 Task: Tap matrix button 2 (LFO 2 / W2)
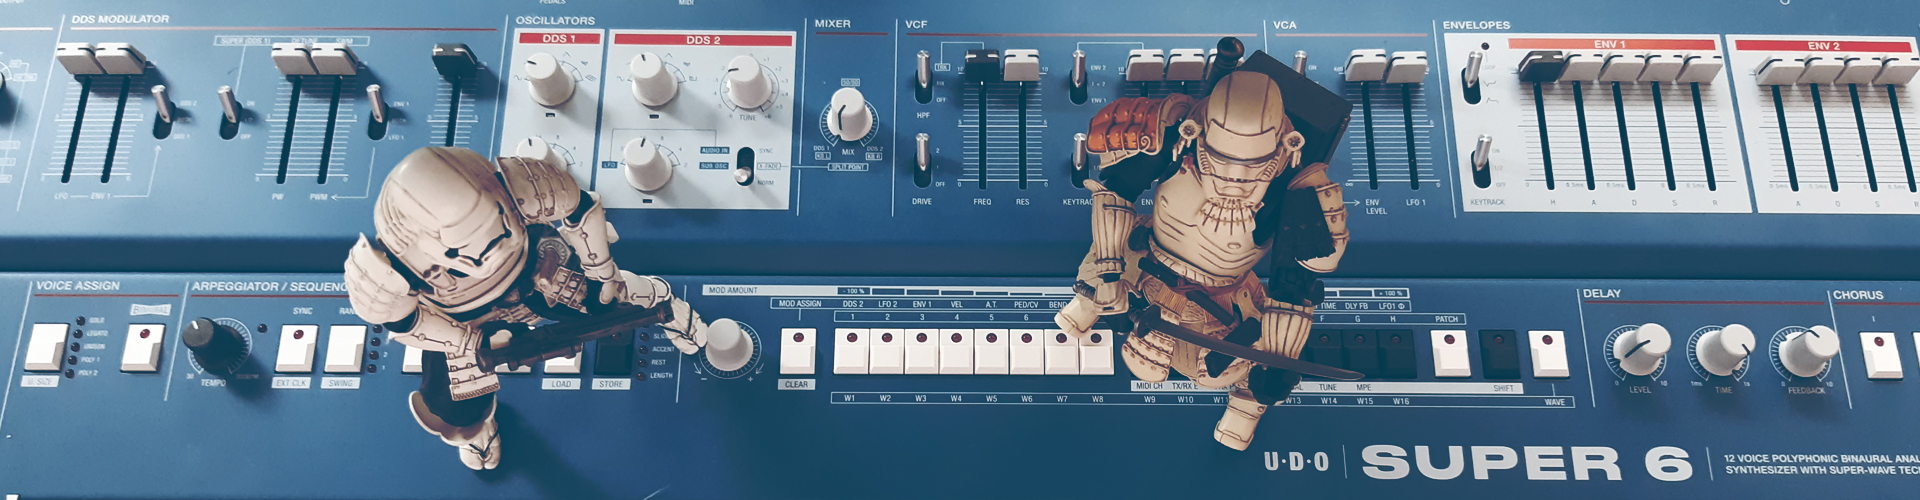886,350
